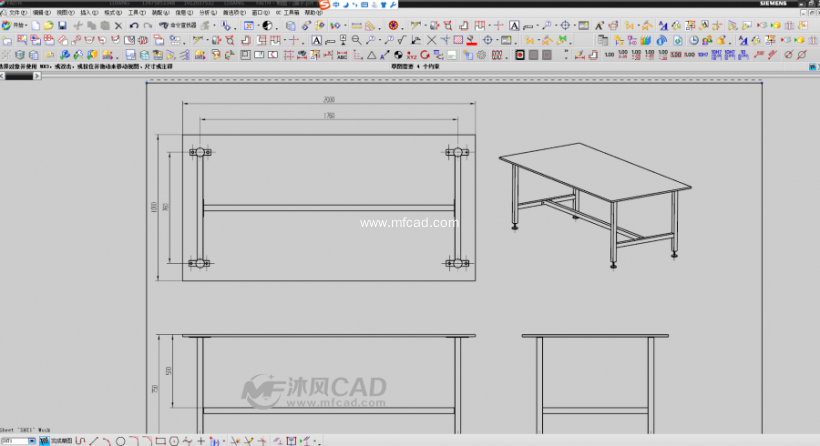
Task: Open the 编辑 (Edit) menu
Action: pyautogui.click(x=41, y=13)
